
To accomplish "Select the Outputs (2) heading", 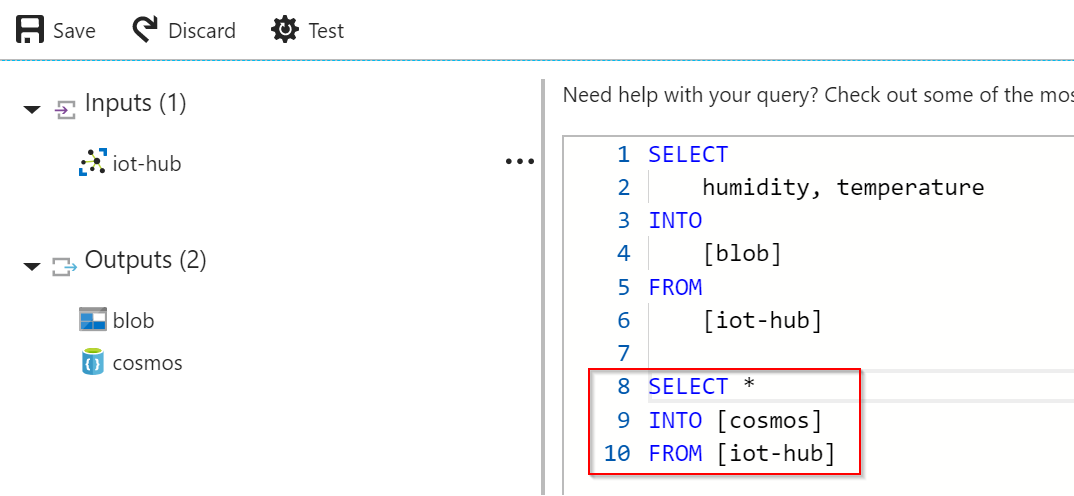I will tap(145, 260).
